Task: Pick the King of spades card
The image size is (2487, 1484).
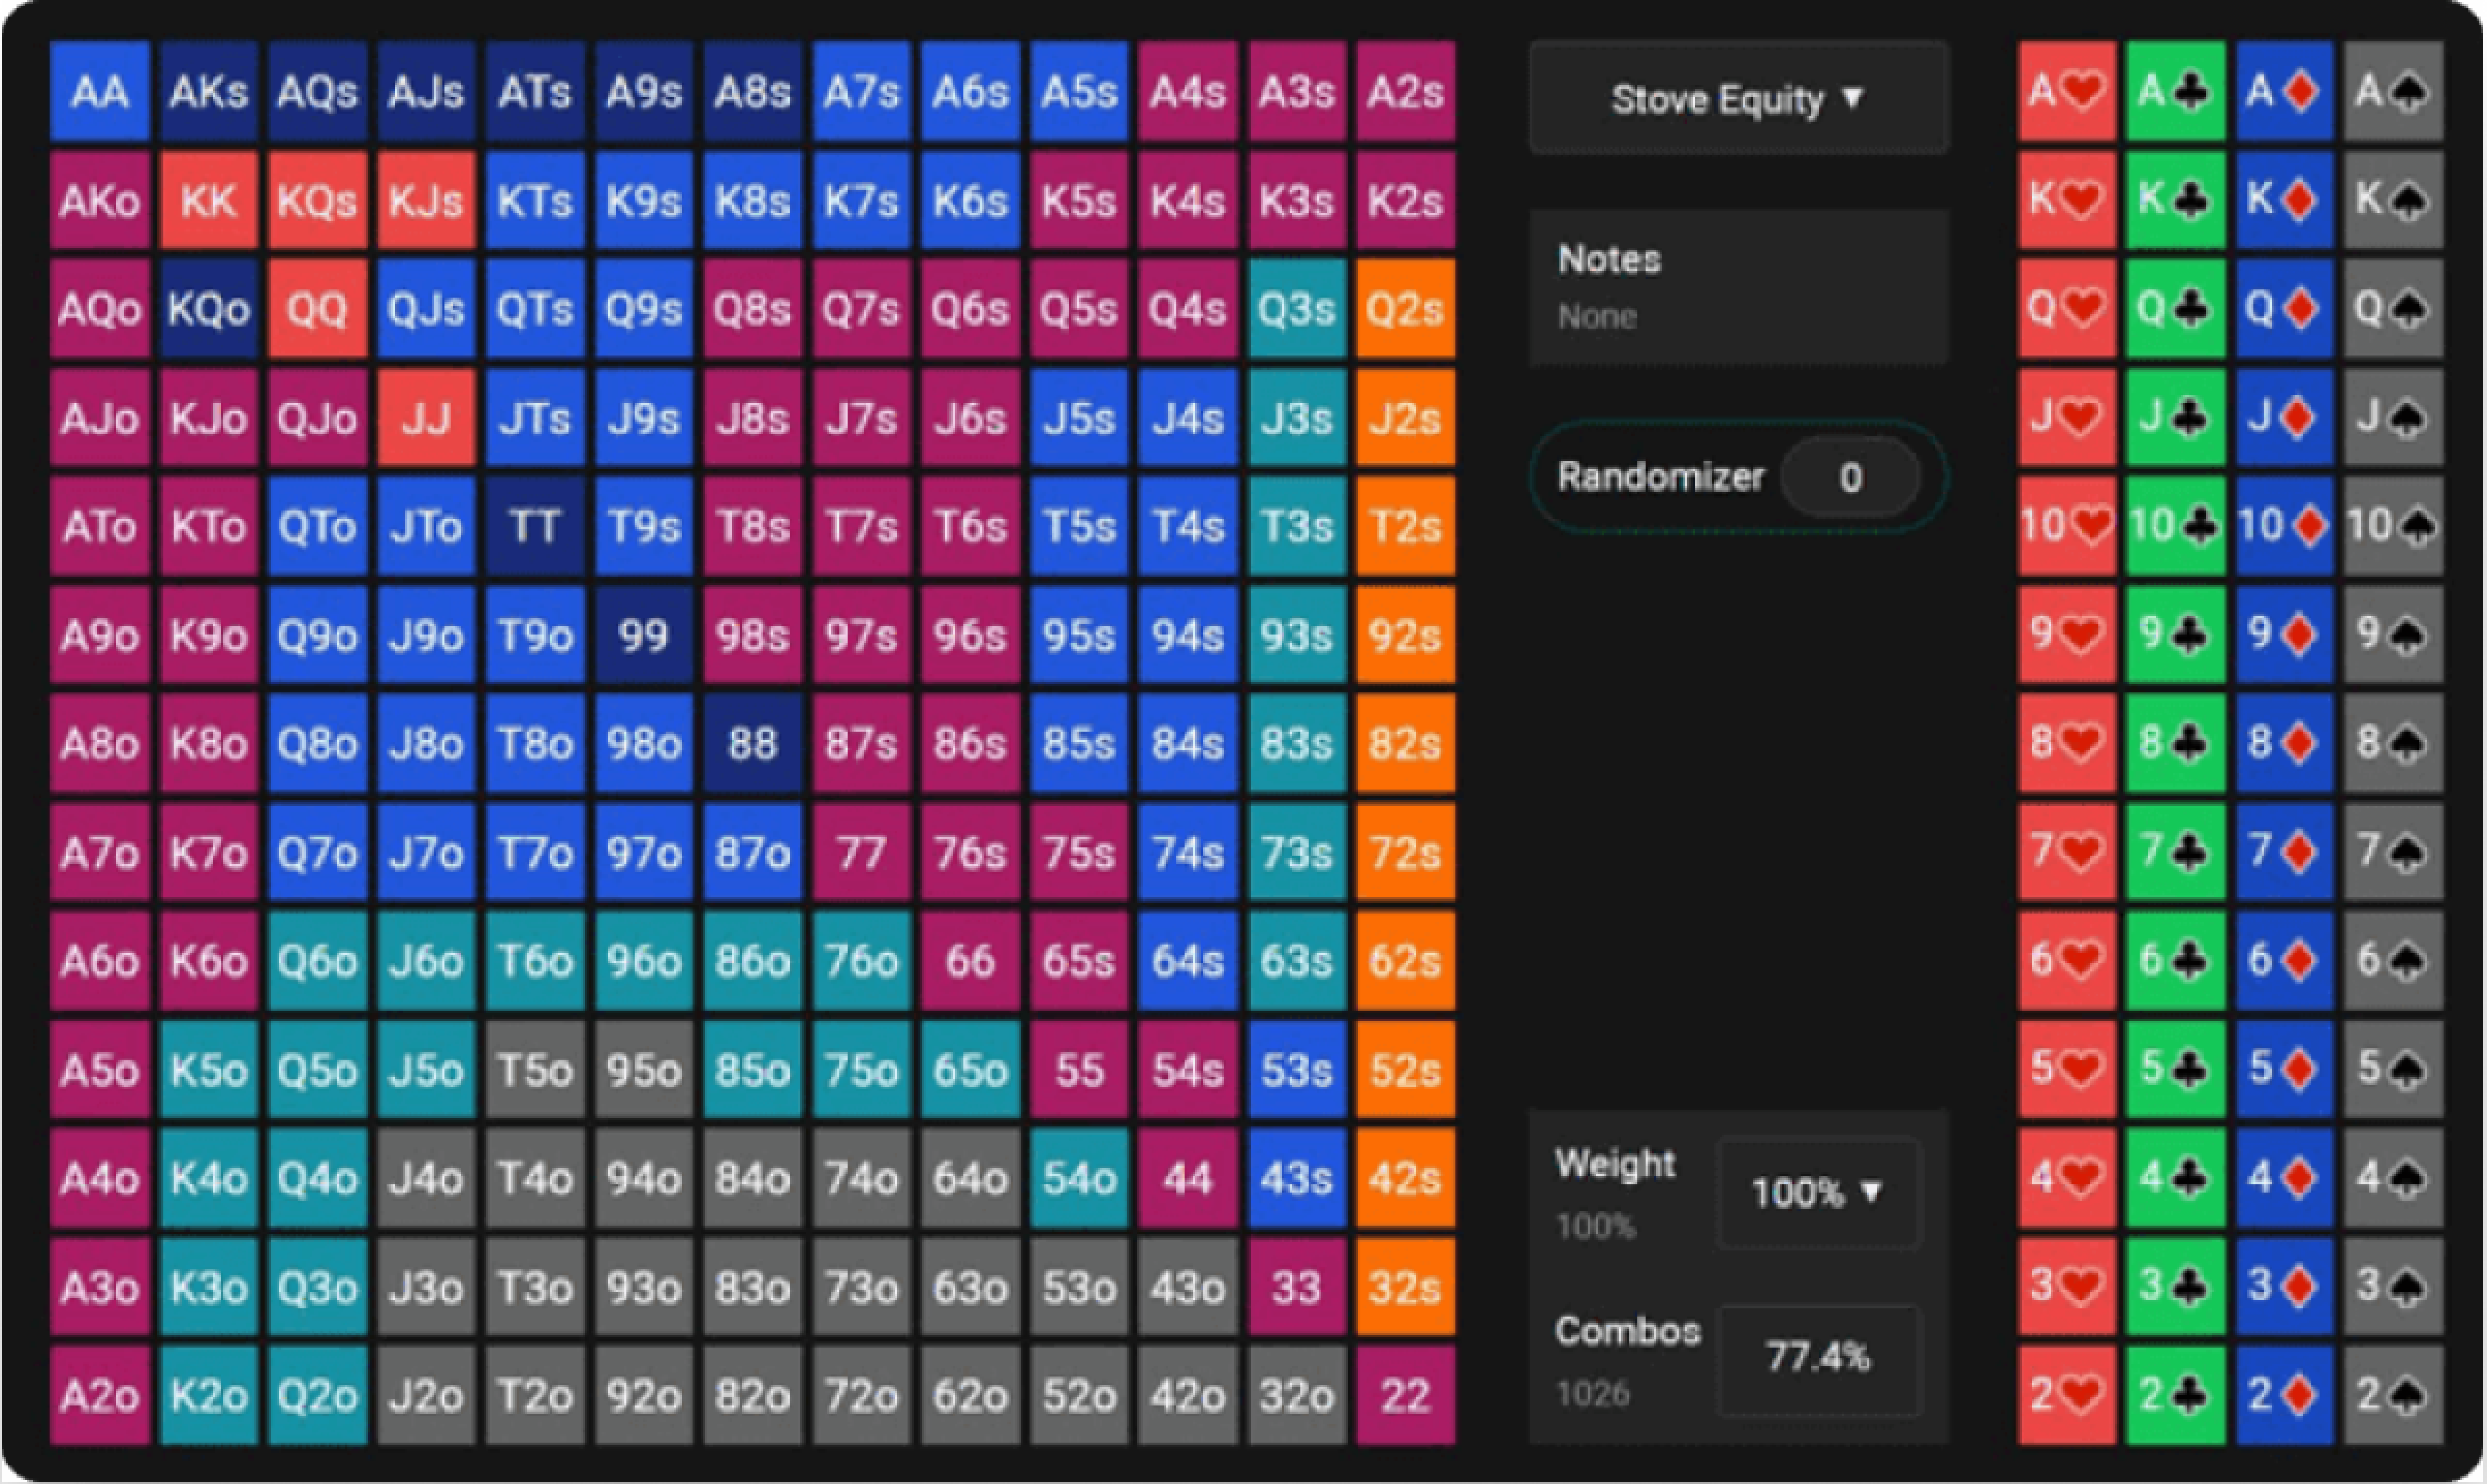Action: (2393, 200)
